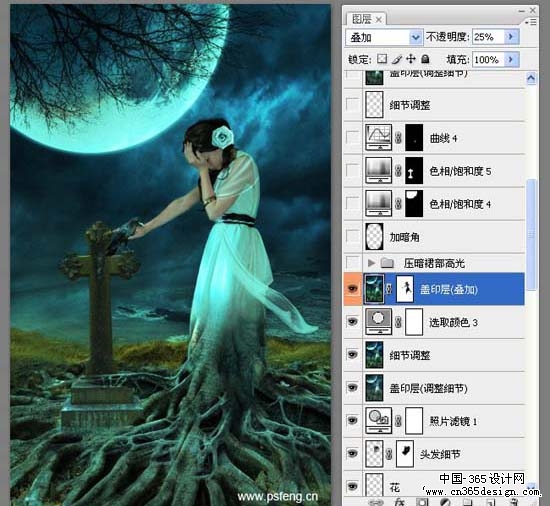Open the fill slider arrow
This screenshot has height=506, width=550.
[x=511, y=60]
